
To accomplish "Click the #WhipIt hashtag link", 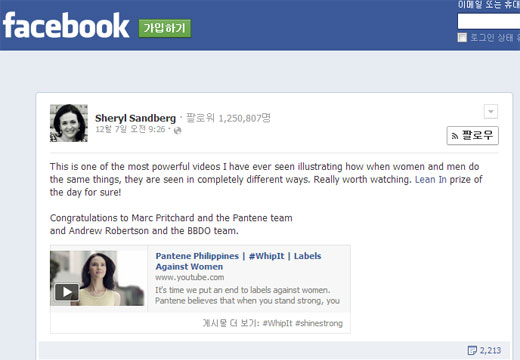I will pyautogui.click(x=277, y=323).
